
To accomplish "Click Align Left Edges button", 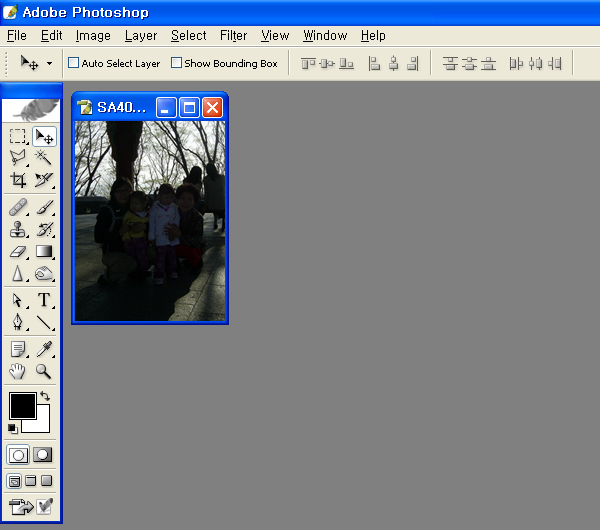I will pyautogui.click(x=374, y=63).
